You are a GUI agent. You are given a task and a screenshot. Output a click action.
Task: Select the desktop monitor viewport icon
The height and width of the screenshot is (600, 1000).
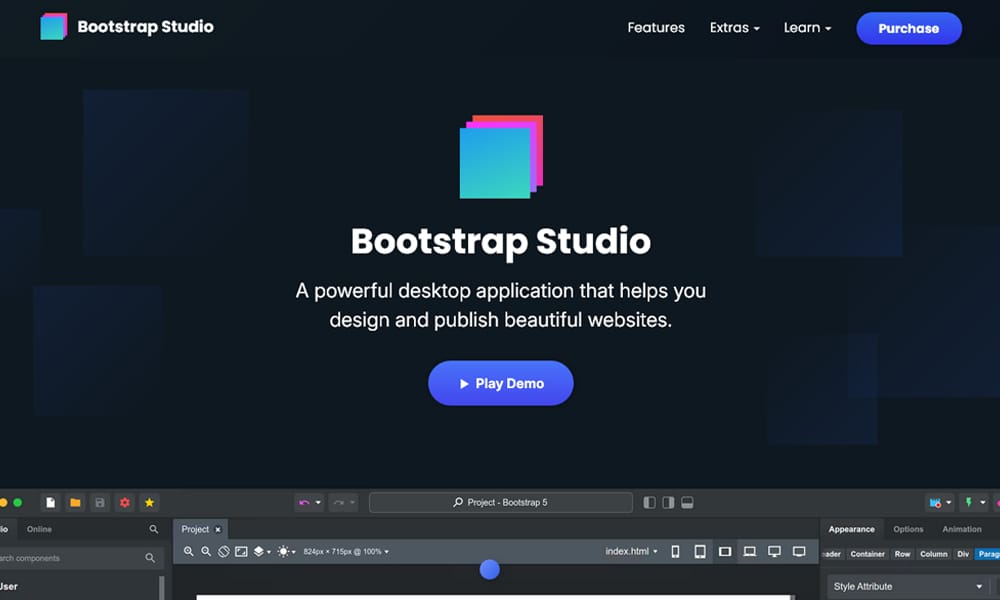774,552
